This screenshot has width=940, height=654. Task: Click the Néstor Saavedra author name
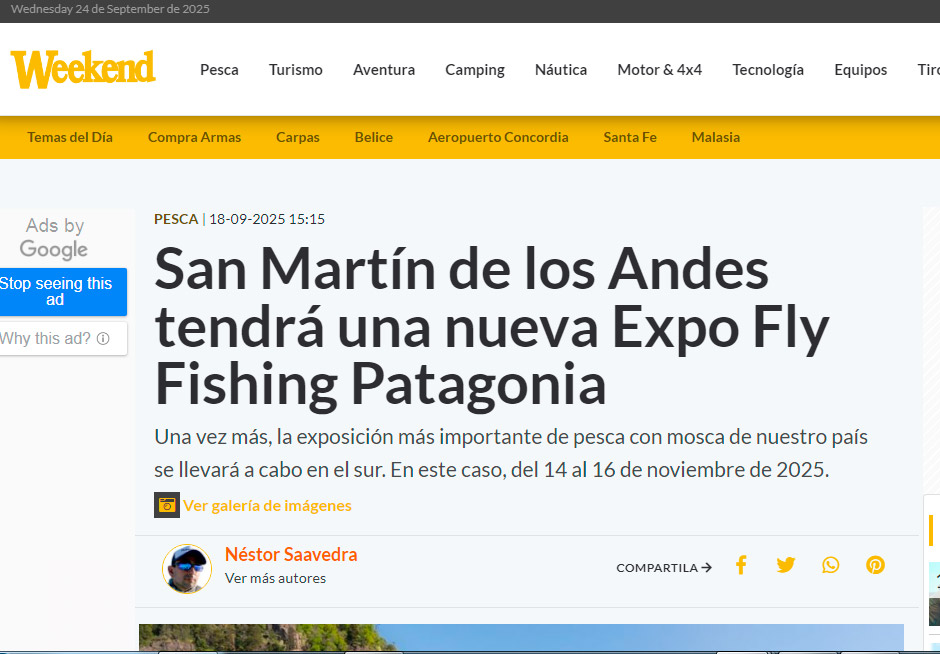tap(290, 554)
